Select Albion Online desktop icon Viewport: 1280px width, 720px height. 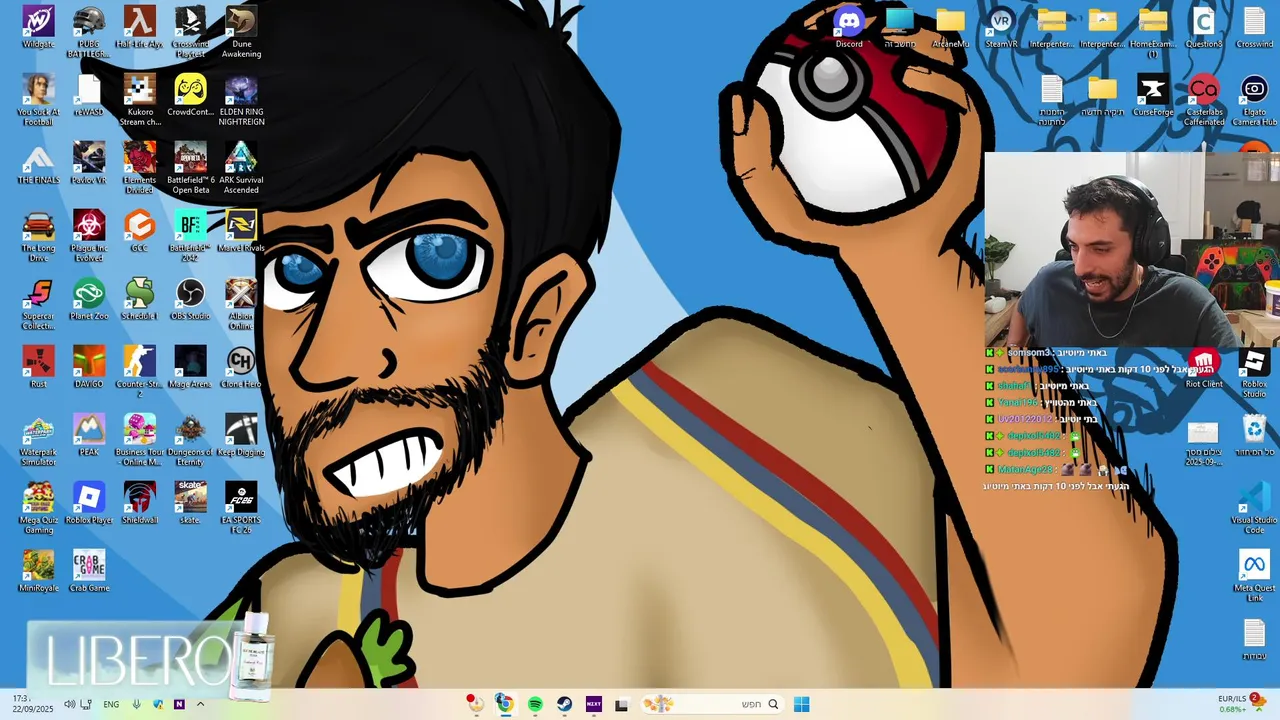pyautogui.click(x=241, y=304)
